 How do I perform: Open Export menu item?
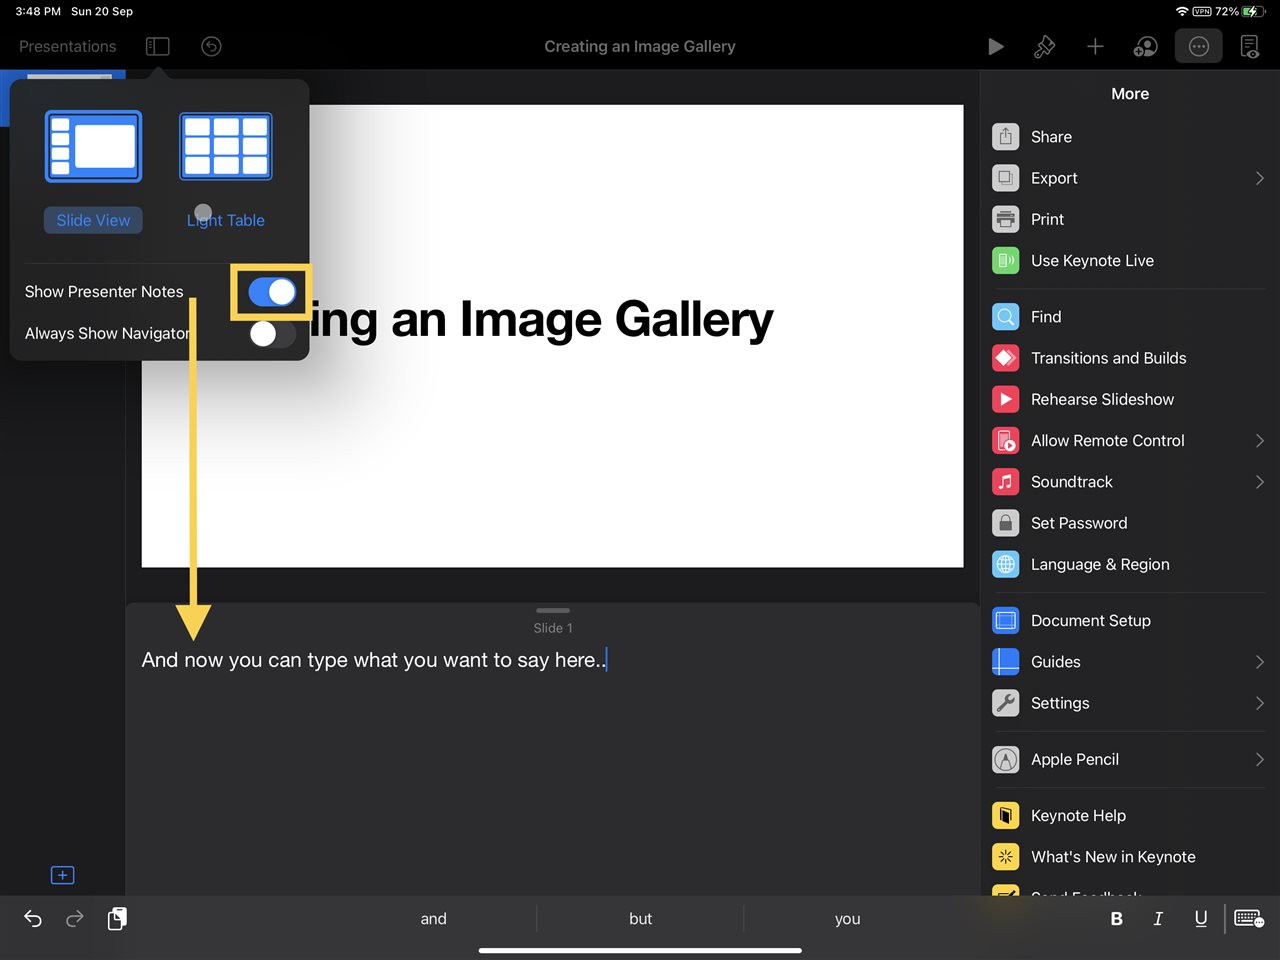[x=1129, y=178]
